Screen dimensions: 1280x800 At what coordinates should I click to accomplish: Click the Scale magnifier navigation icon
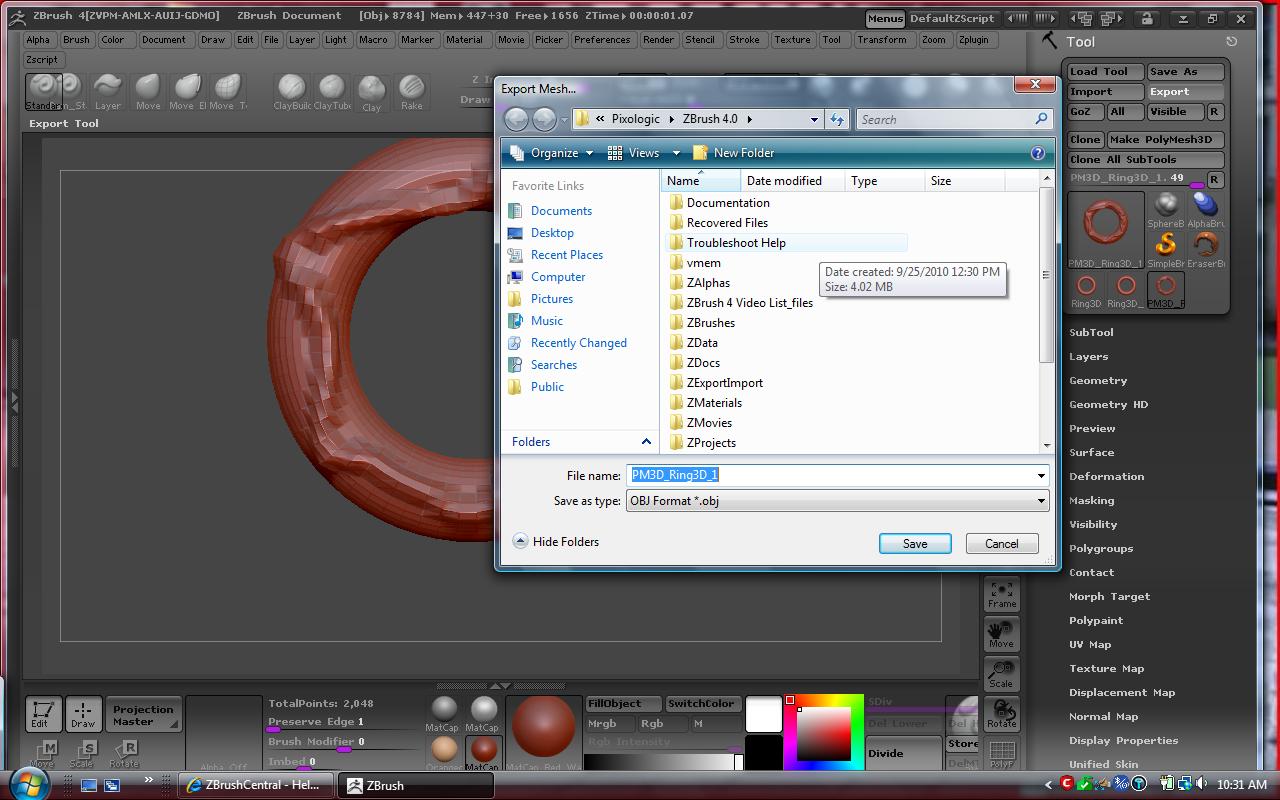tap(1001, 674)
